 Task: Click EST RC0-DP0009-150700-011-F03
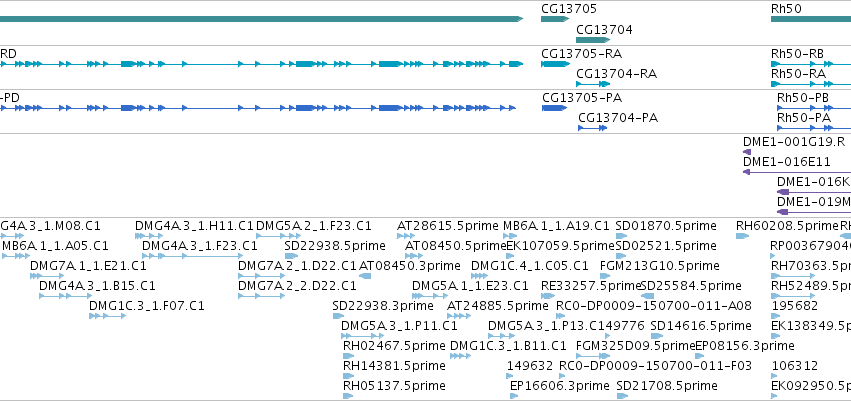coord(563,377)
